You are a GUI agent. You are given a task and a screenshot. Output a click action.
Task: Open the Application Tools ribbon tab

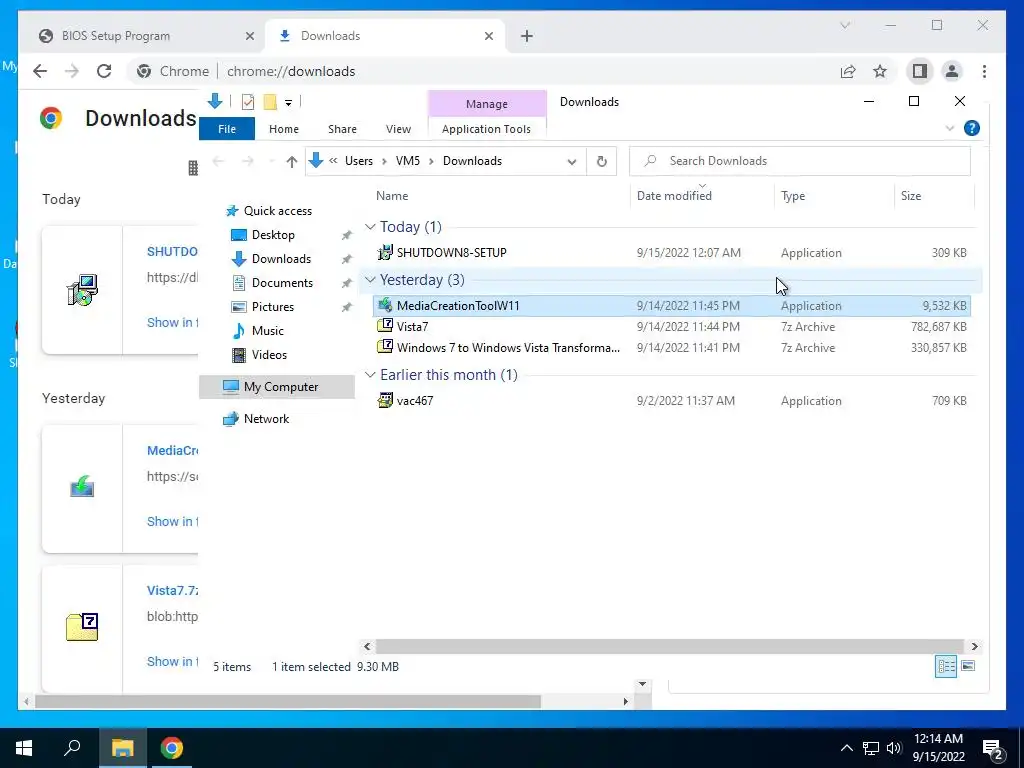[486, 129]
